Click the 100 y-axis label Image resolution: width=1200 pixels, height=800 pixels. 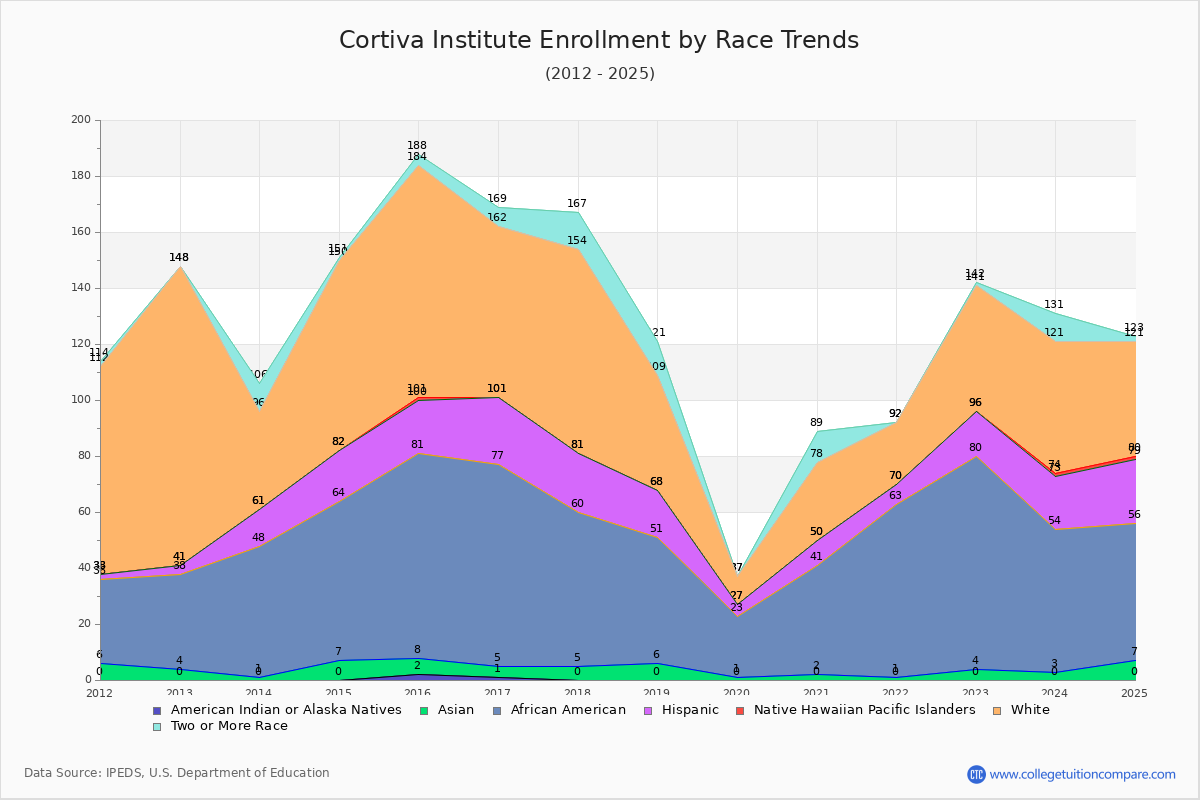(x=81, y=400)
